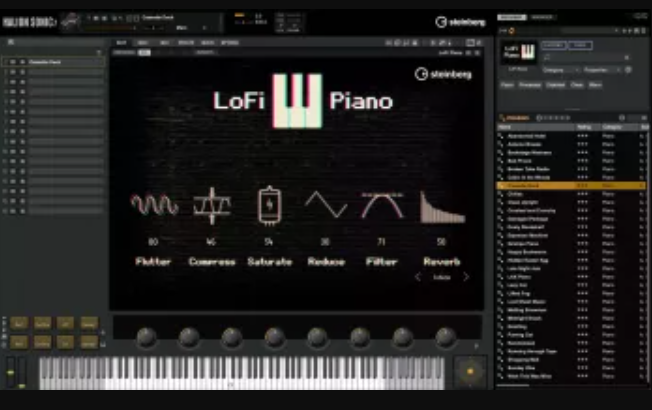Trigger the last pad in top row
Screen dimensions: 652x410
tap(89, 324)
